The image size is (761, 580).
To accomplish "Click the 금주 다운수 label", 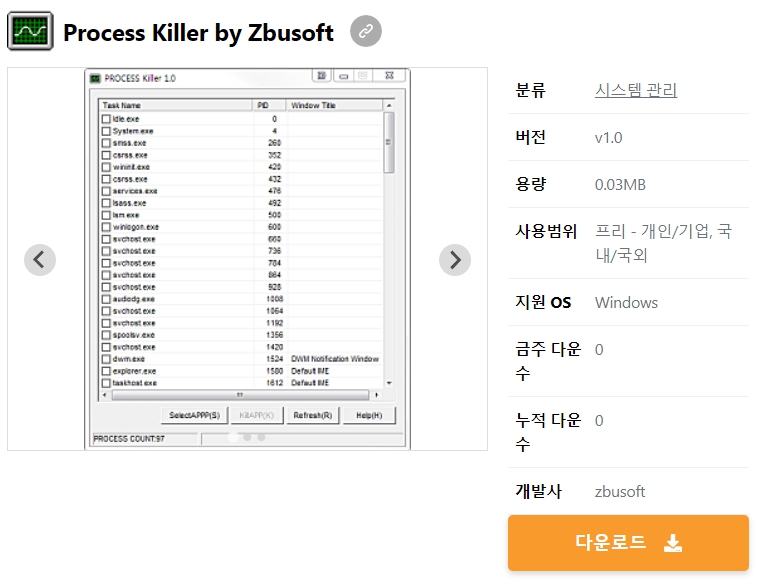I will (x=548, y=361).
